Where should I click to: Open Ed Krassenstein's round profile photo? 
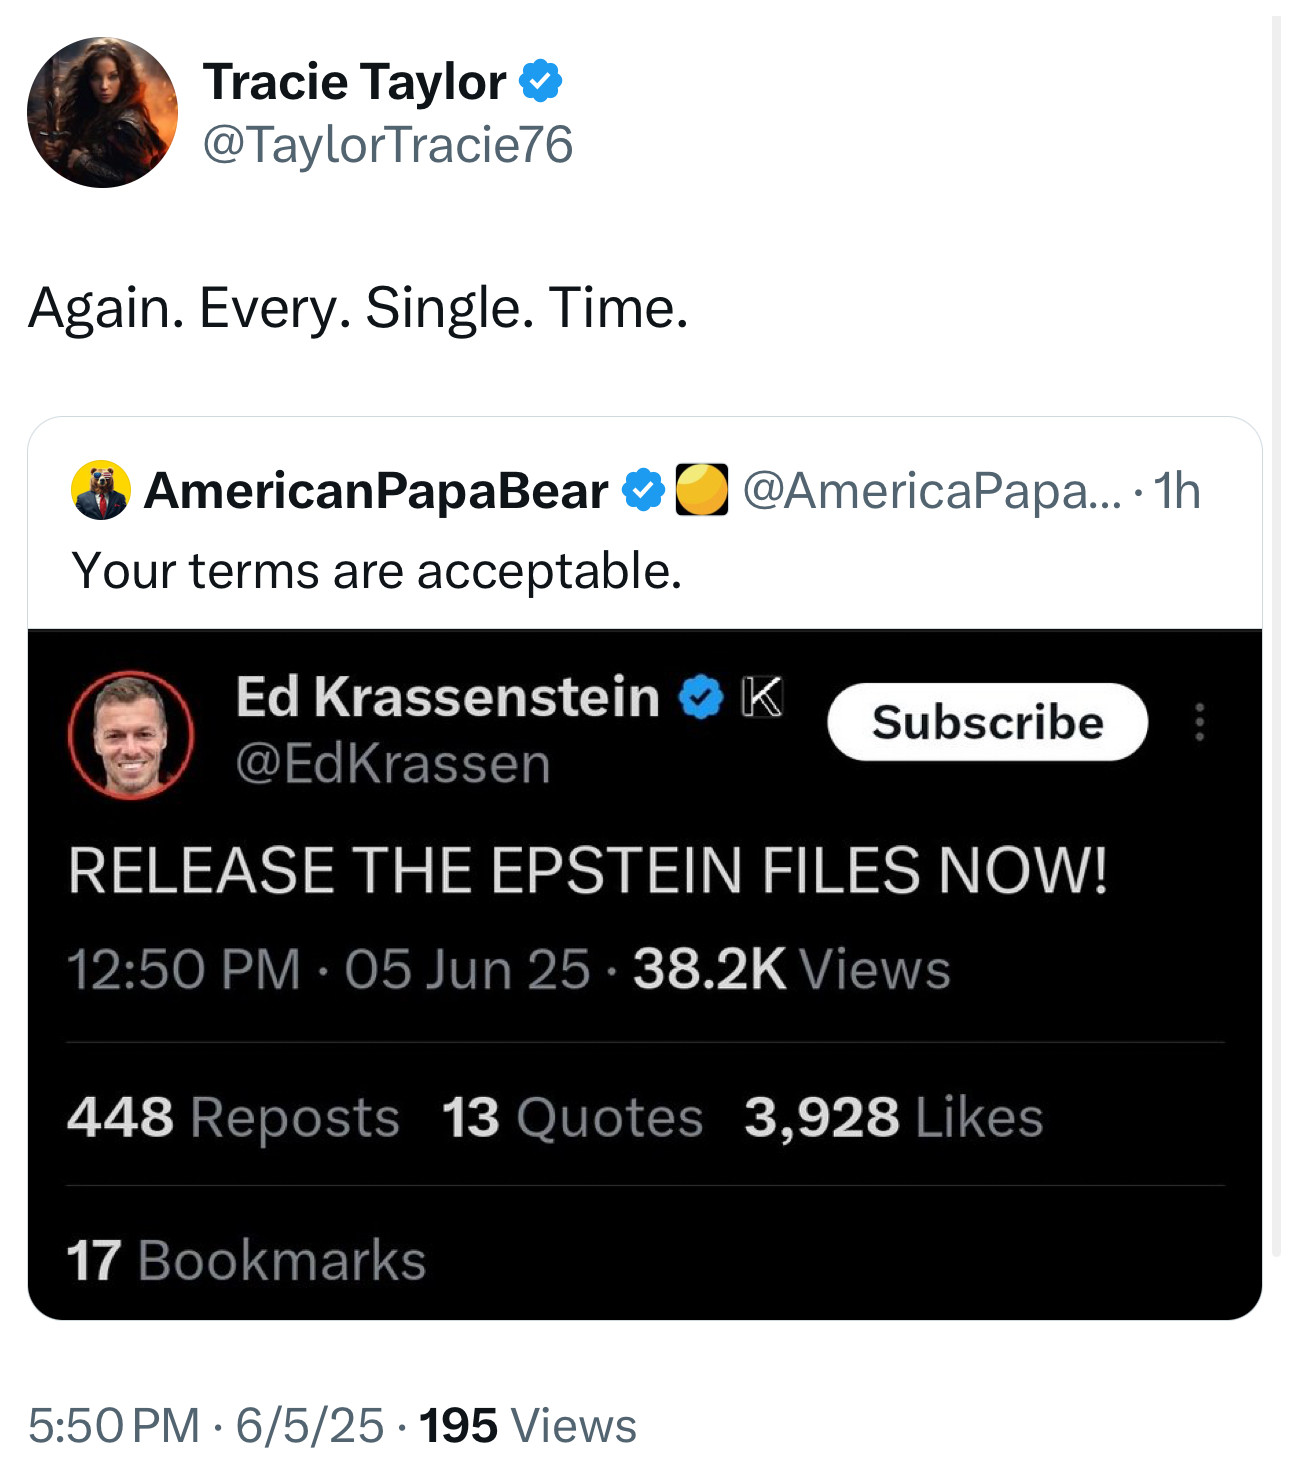coord(131,734)
